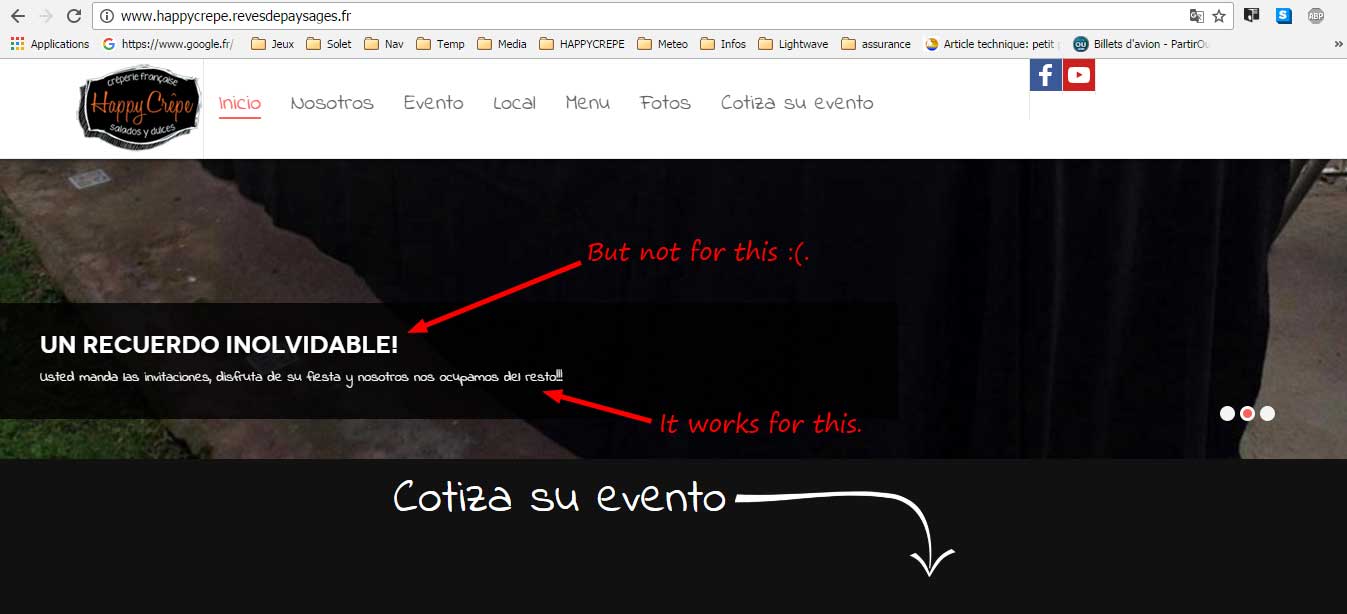Image resolution: width=1347 pixels, height=614 pixels.
Task: Open the HAPPYCREPE bookmarks folder
Action: coord(582,44)
